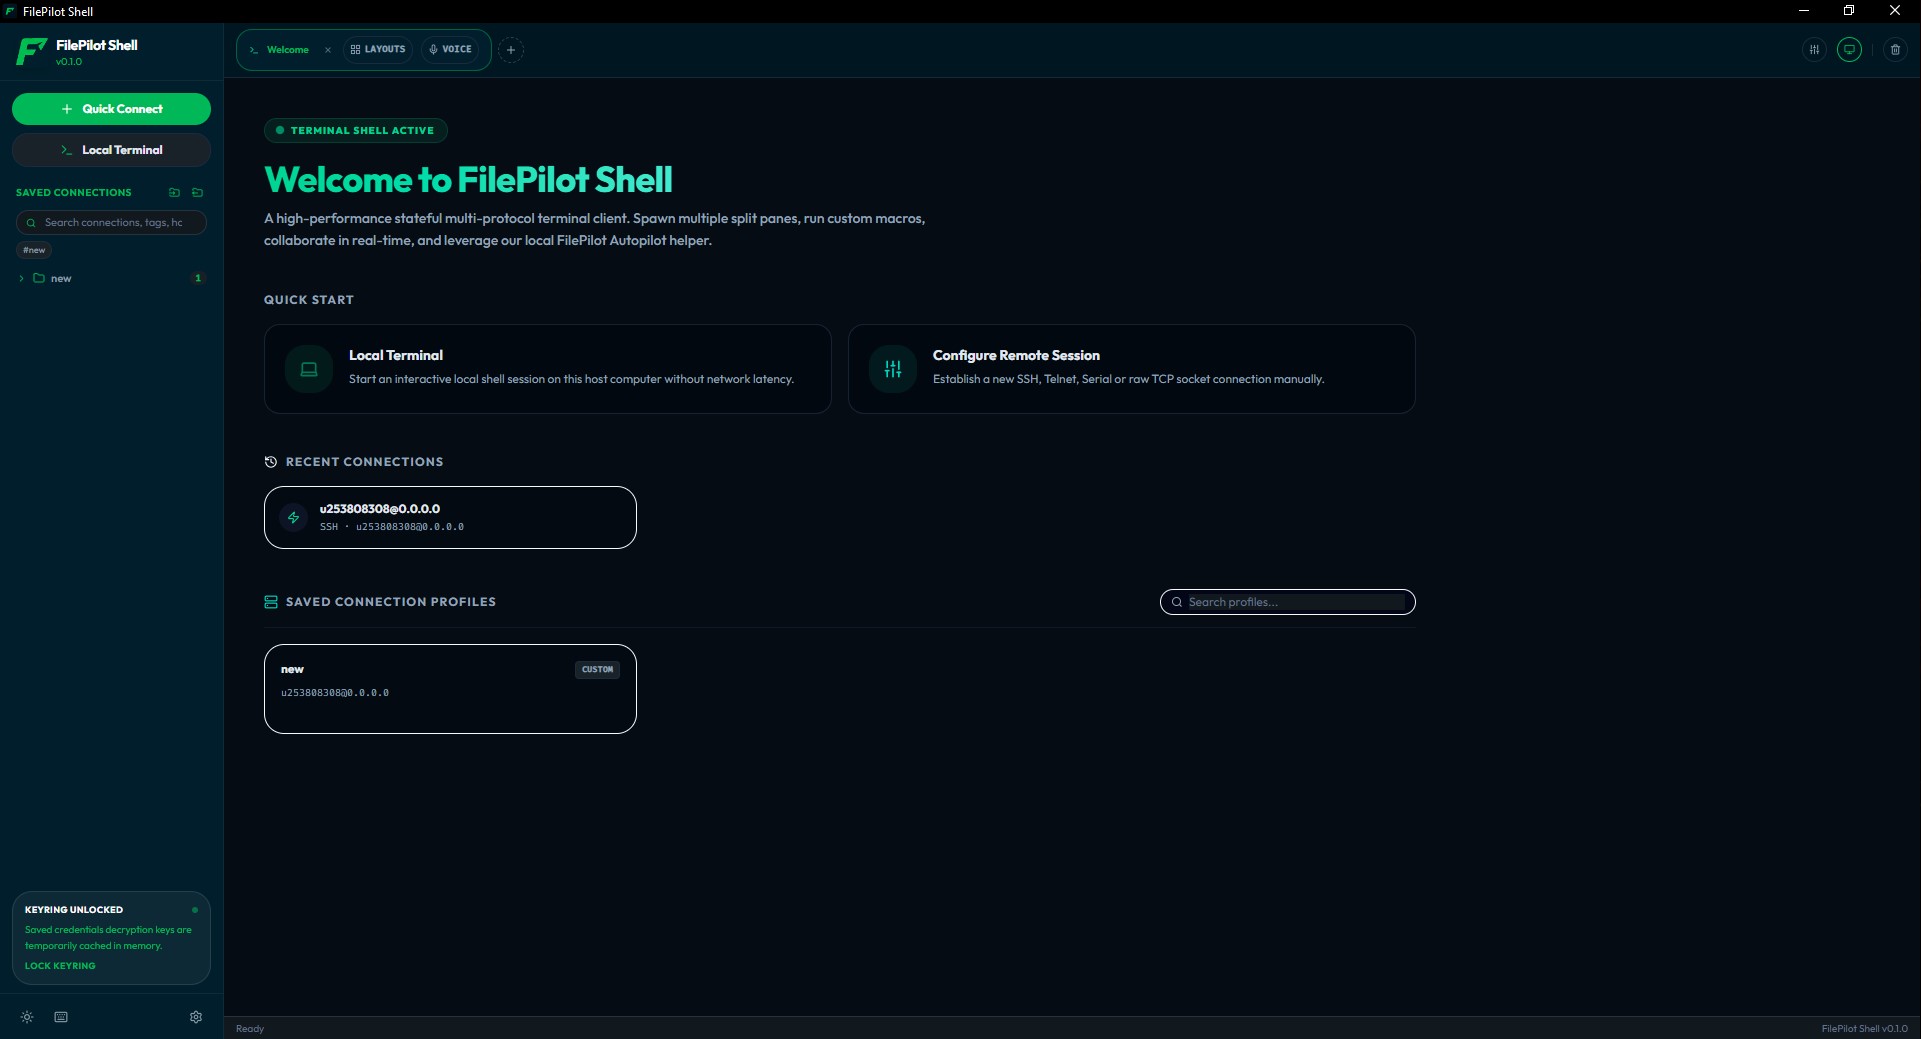Click the FilePilot Shell logo icon
This screenshot has width=1921, height=1039.
[31, 51]
